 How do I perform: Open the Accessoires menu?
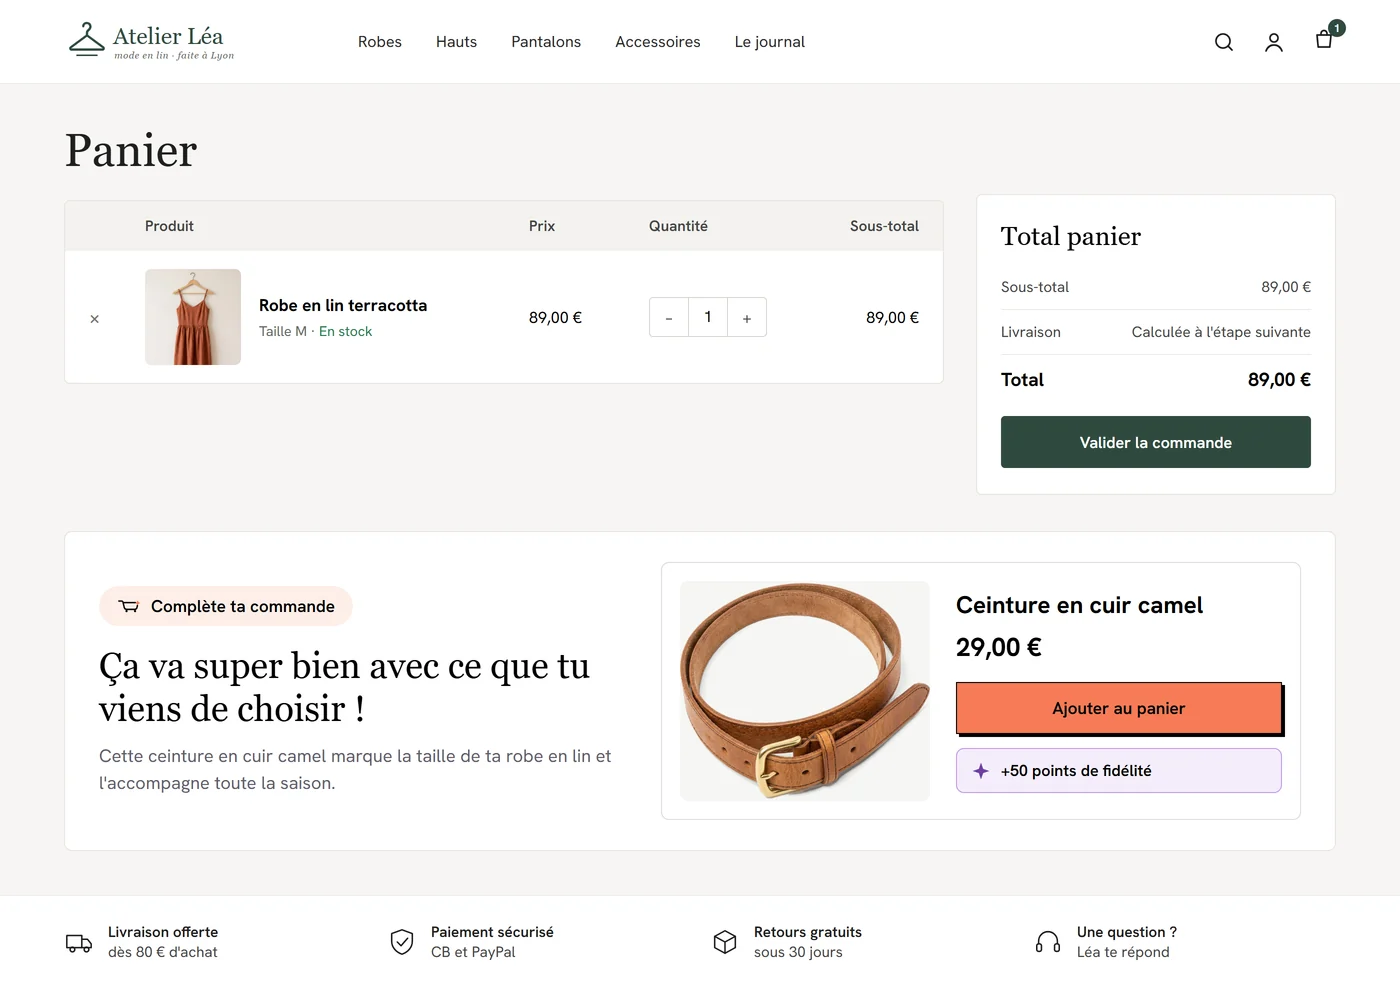(658, 42)
